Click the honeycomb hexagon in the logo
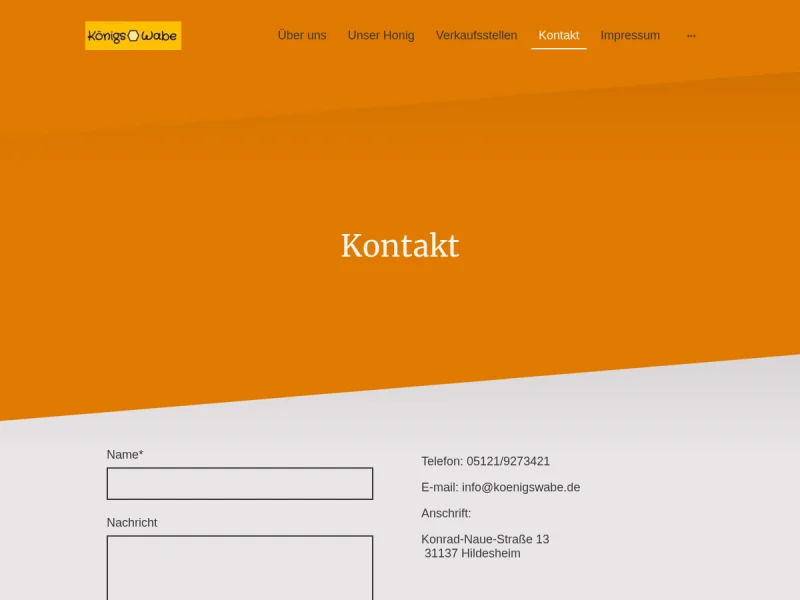800x600 pixels. click(133, 36)
